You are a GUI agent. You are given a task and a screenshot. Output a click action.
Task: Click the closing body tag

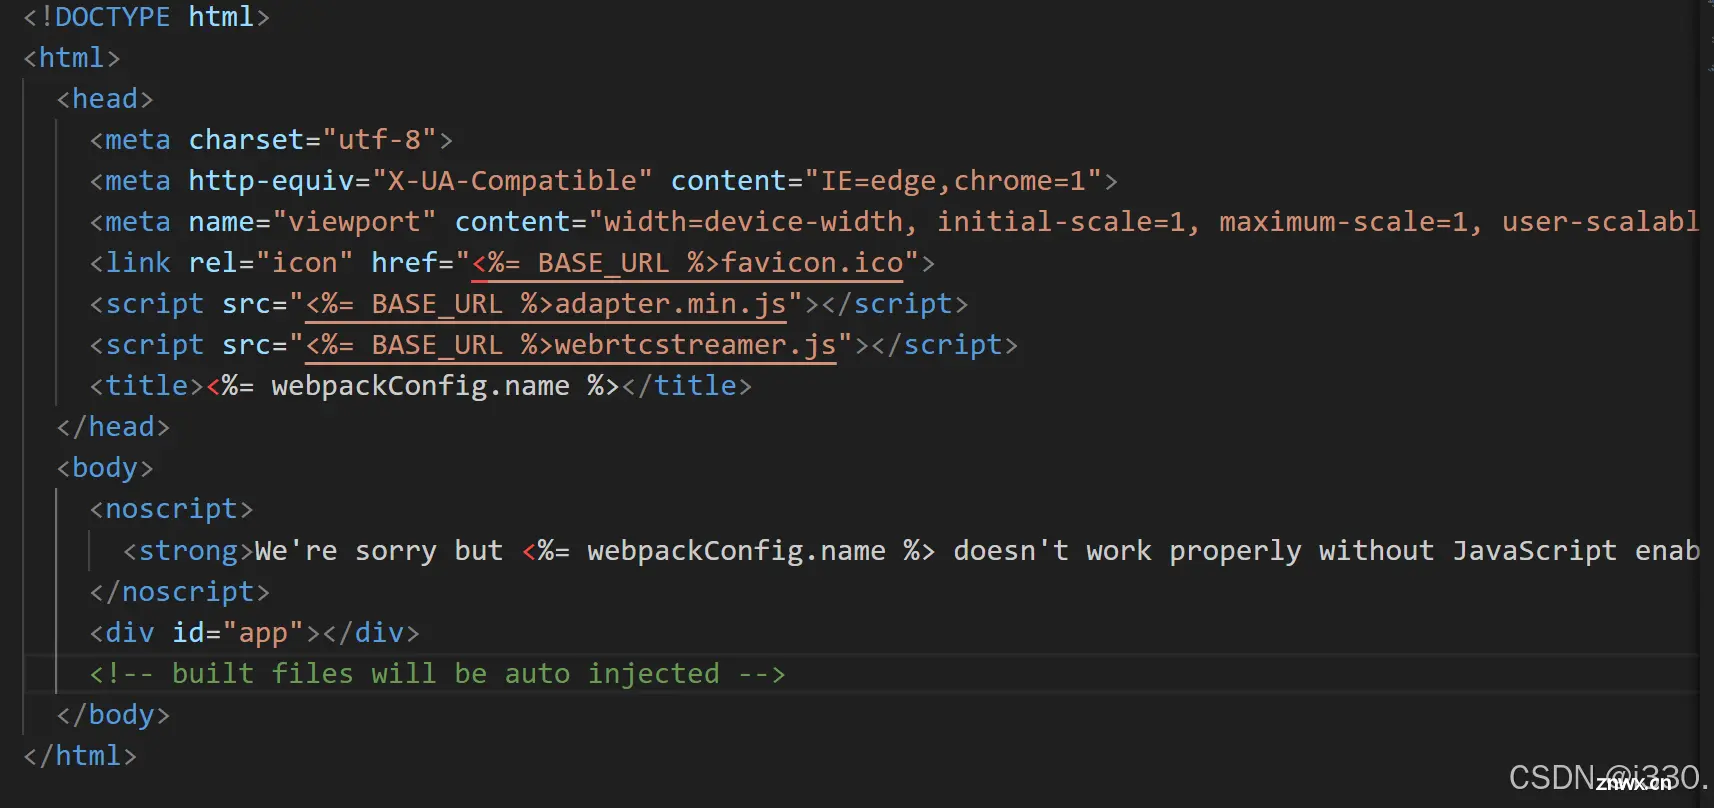tap(113, 715)
